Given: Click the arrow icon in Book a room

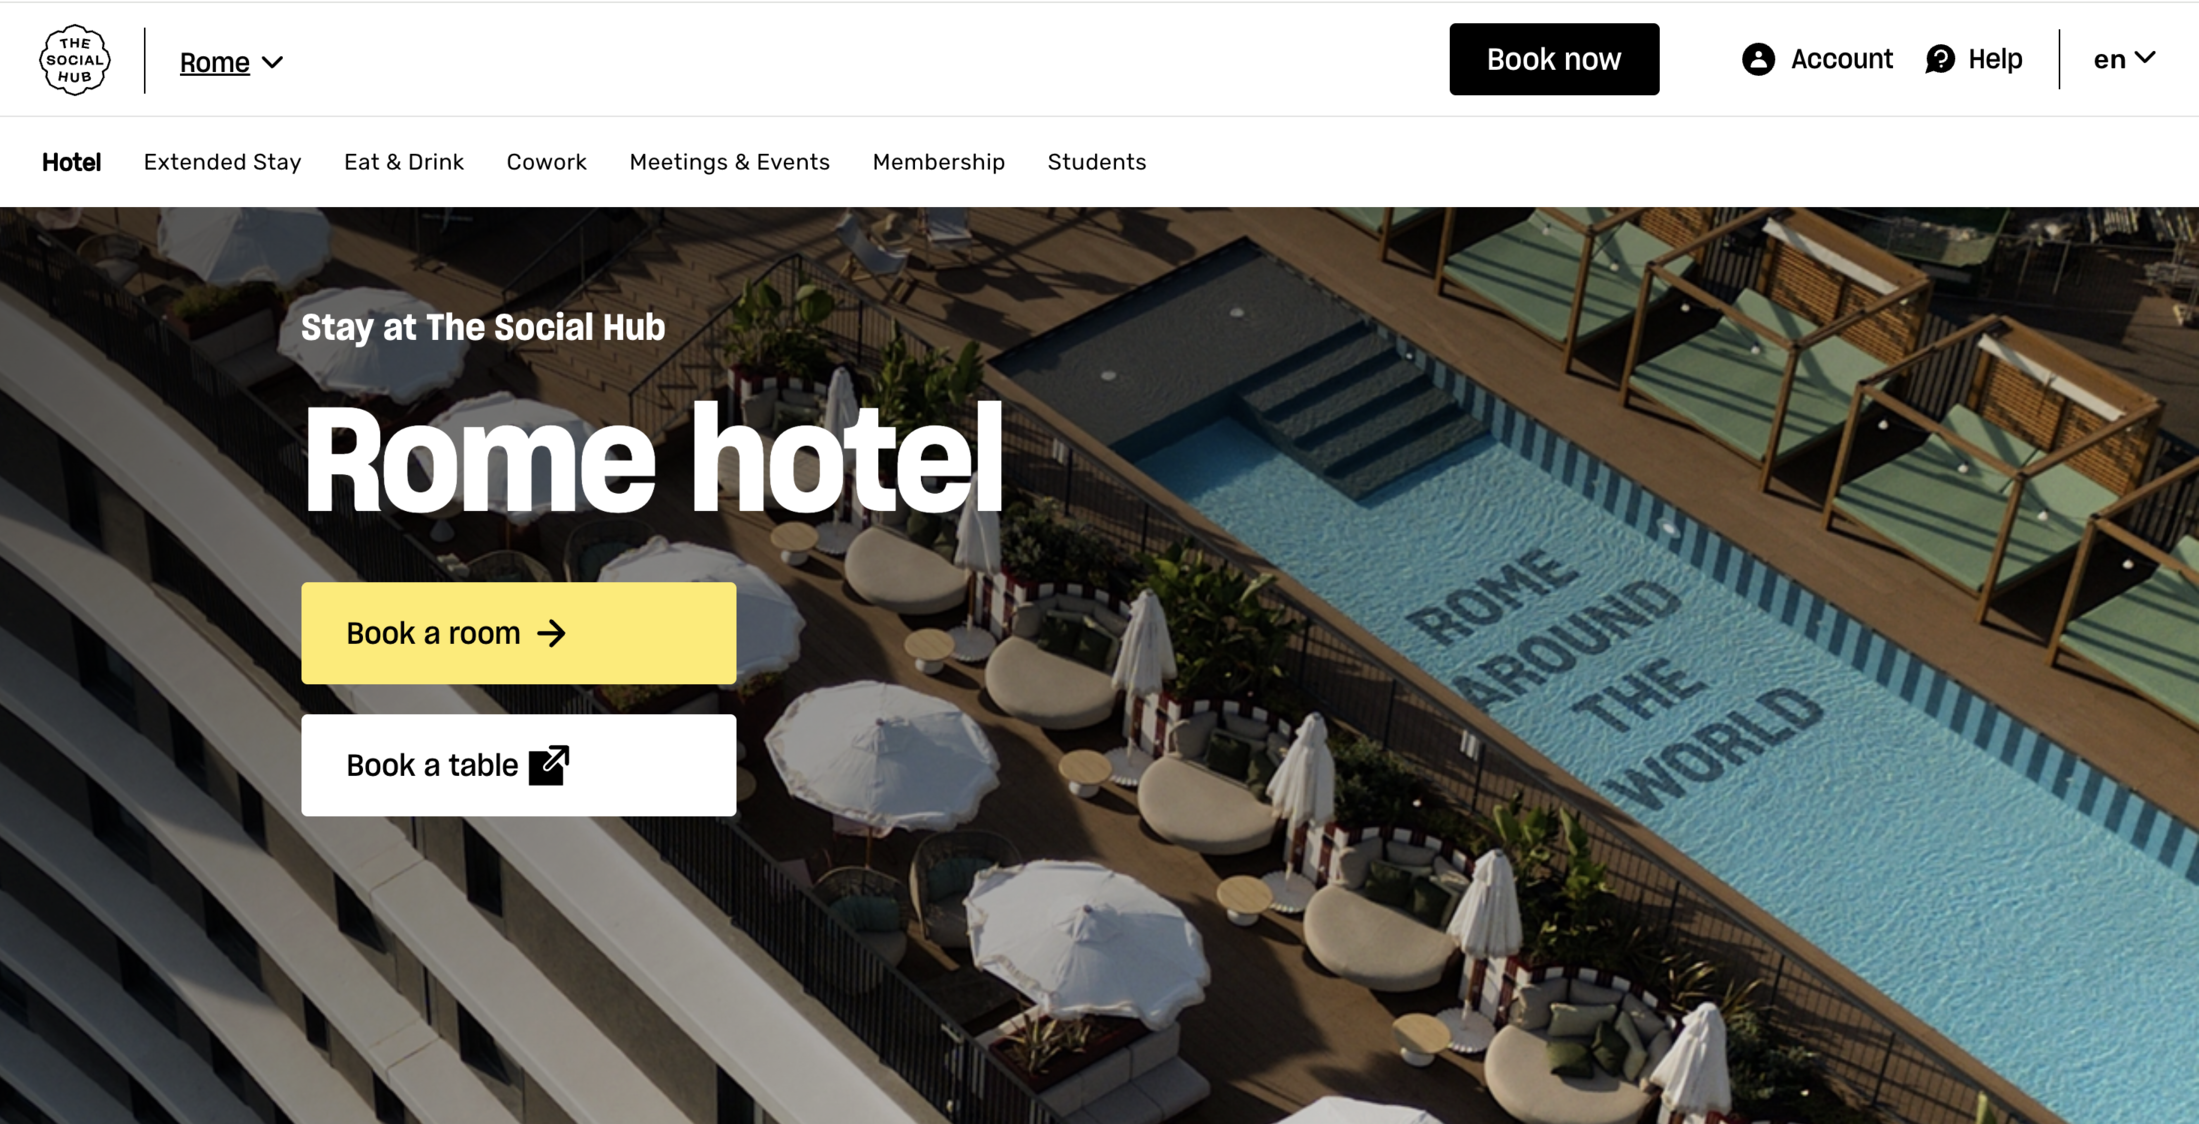Looking at the screenshot, I should pos(551,633).
